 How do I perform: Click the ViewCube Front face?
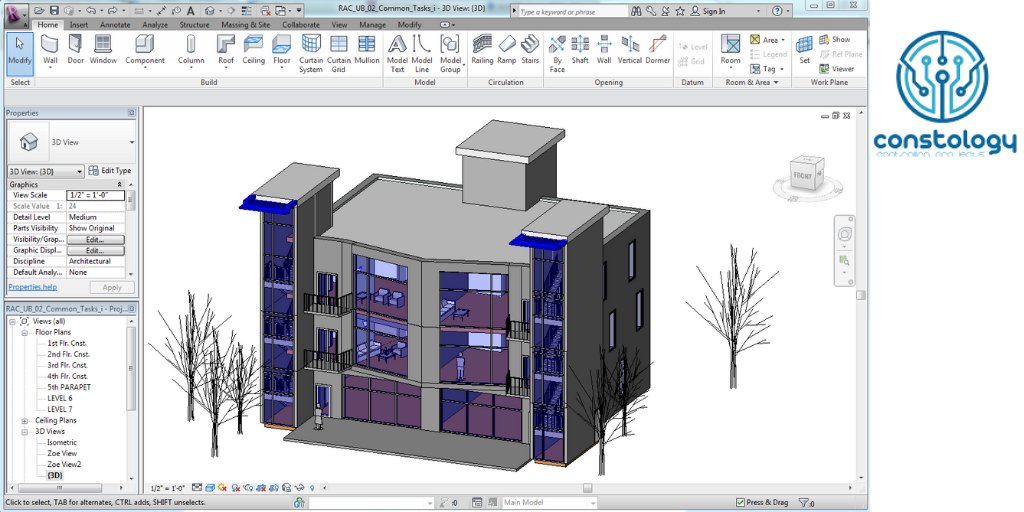click(803, 176)
